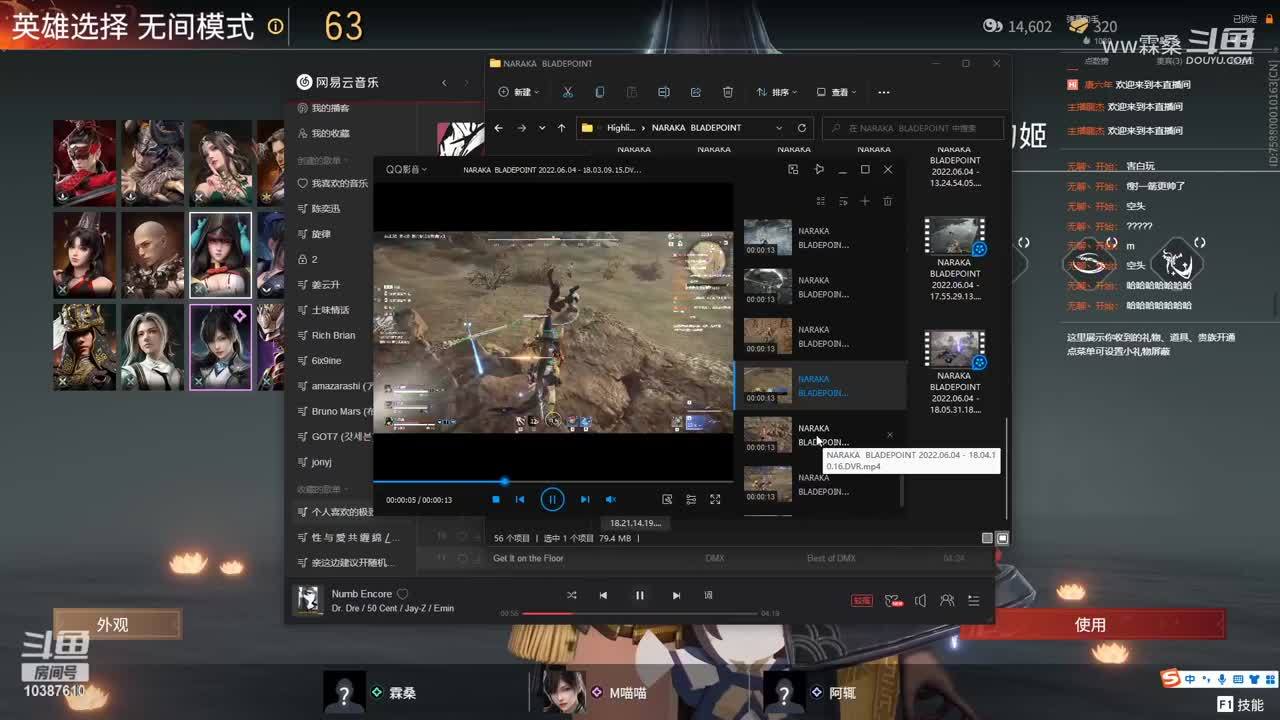Skip to previous video in QQ影音
The width and height of the screenshot is (1280, 720).
[x=520, y=499]
